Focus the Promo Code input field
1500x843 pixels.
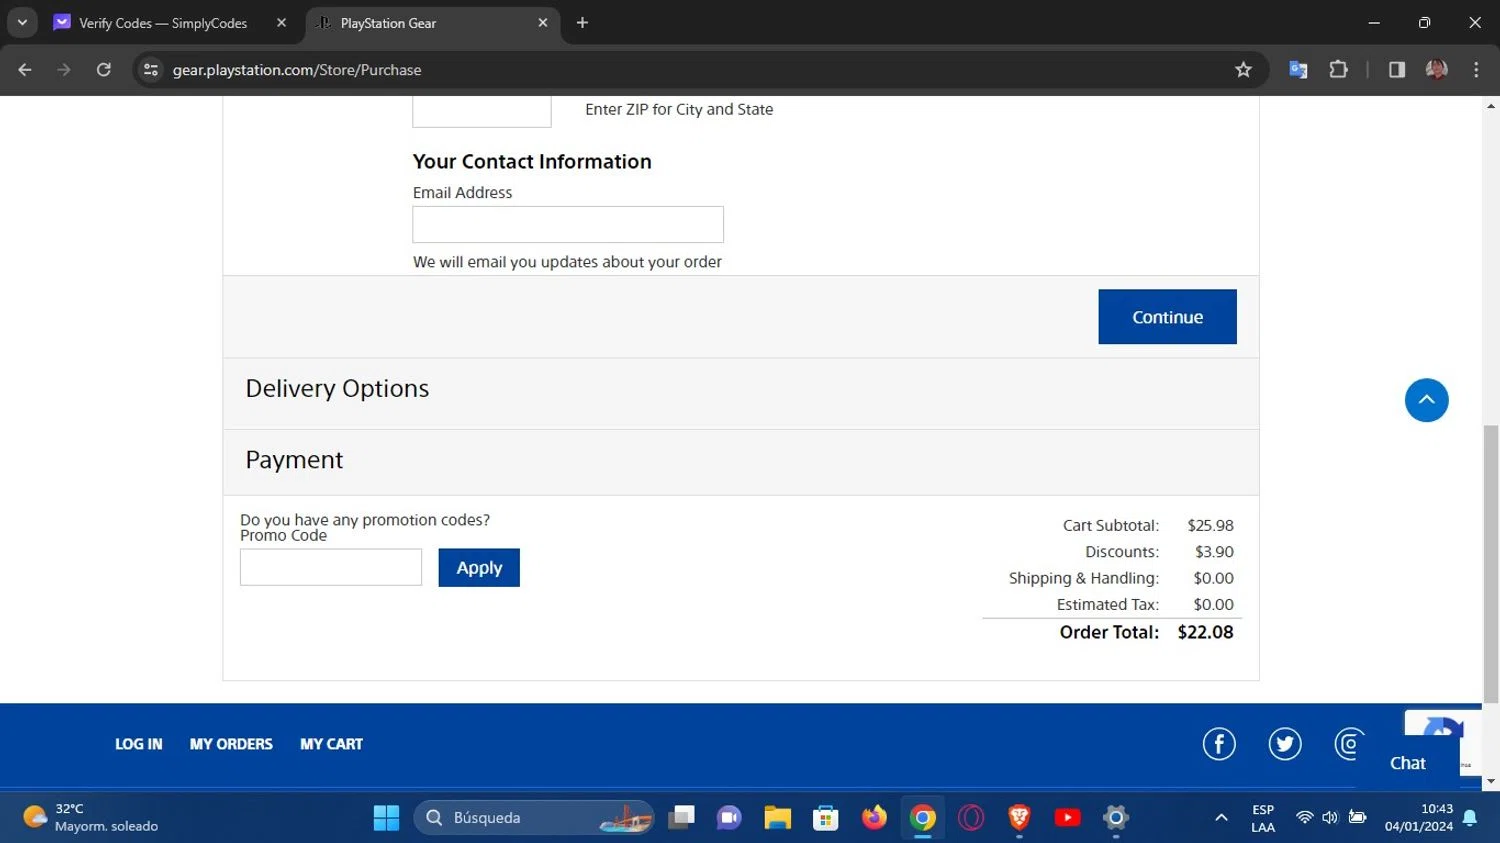click(331, 567)
